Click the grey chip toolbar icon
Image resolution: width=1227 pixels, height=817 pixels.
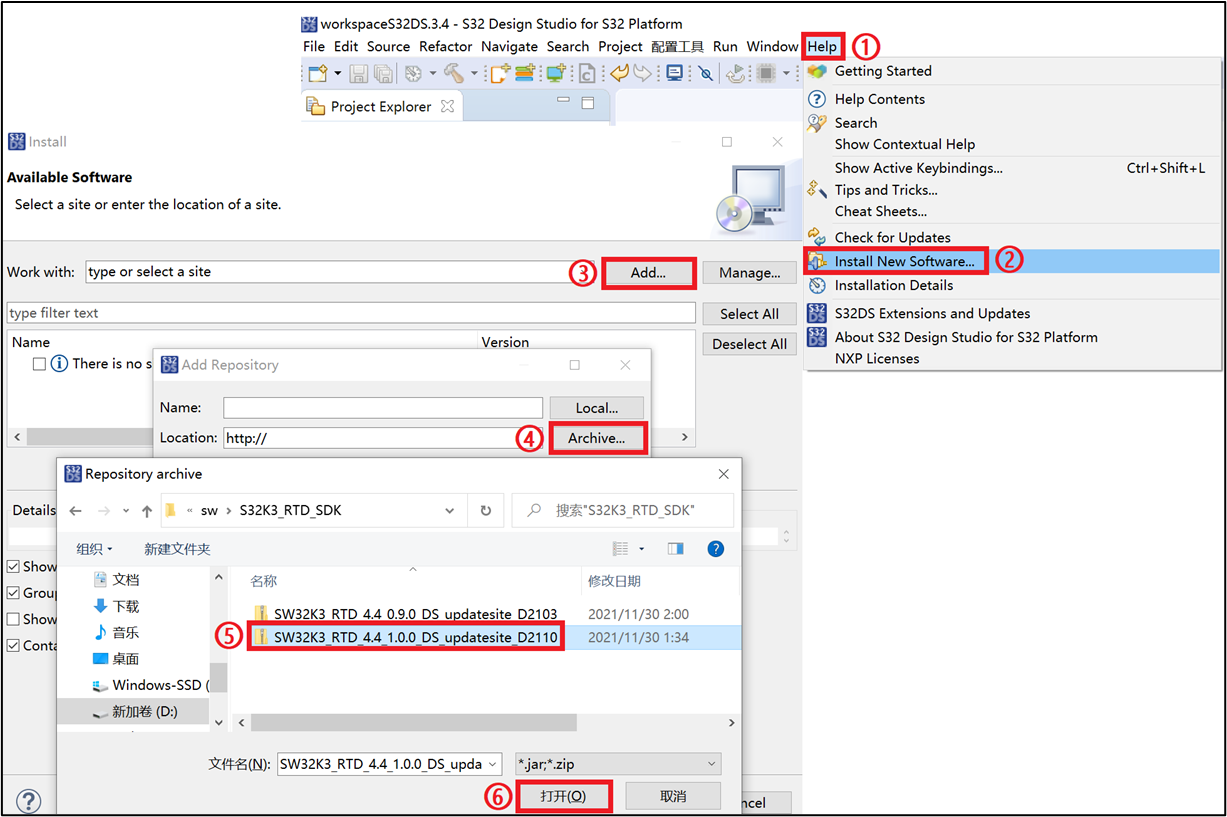[x=767, y=73]
